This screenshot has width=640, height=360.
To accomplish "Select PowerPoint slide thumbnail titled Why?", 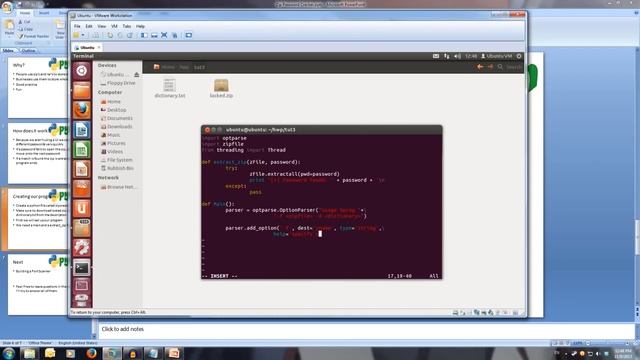I will (38, 88).
